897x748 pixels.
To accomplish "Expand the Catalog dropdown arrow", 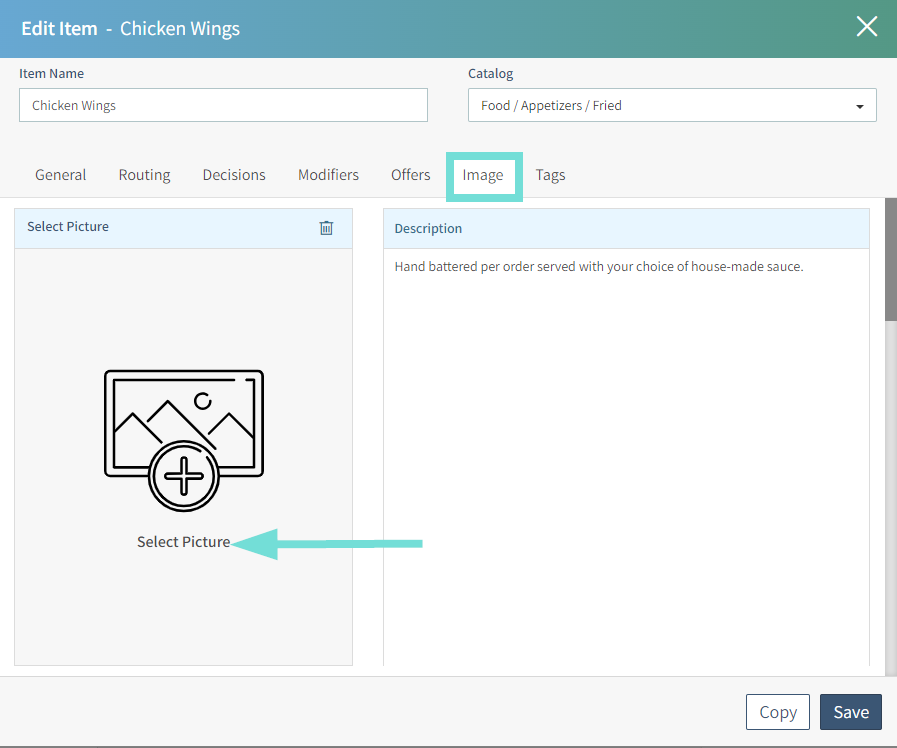I will pyautogui.click(x=859, y=106).
